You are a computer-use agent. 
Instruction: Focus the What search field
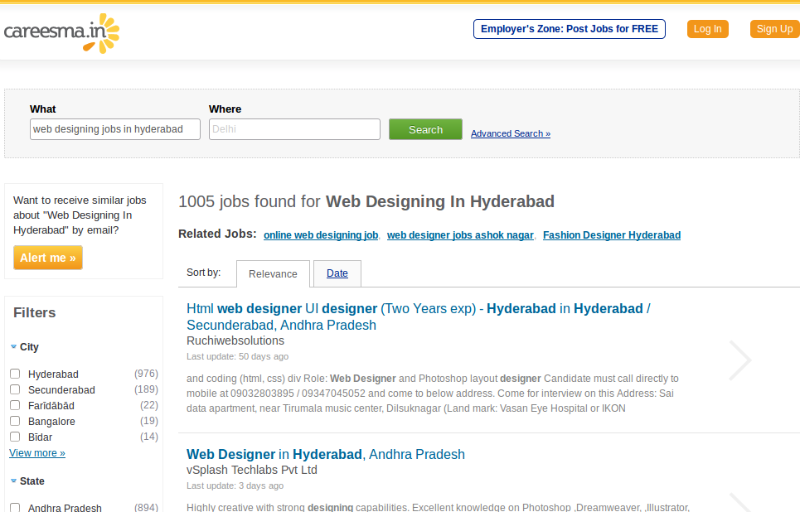tap(115, 129)
